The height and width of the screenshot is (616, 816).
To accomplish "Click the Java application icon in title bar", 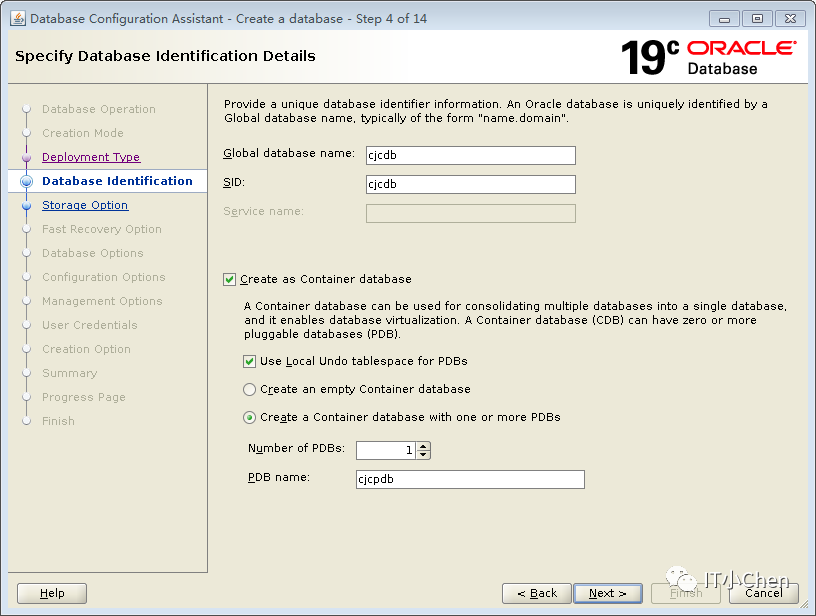I will pyautogui.click(x=18, y=18).
